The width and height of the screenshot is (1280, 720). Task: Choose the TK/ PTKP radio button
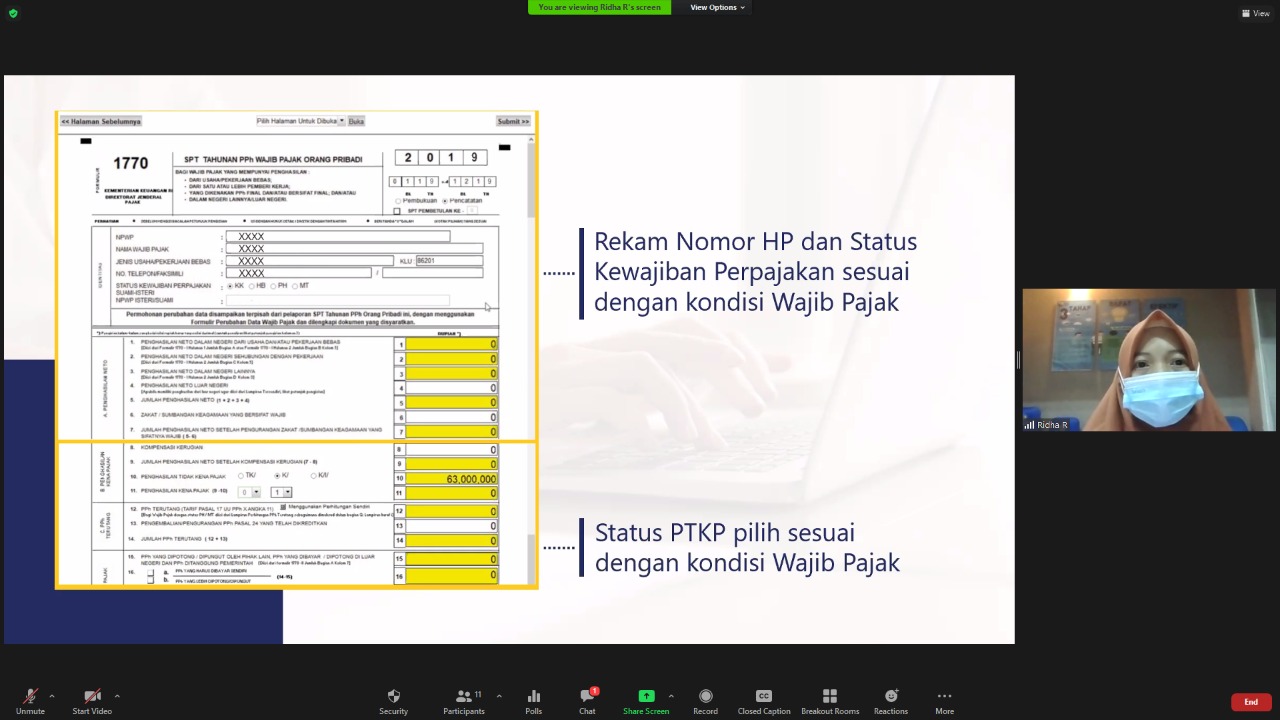tap(241, 476)
